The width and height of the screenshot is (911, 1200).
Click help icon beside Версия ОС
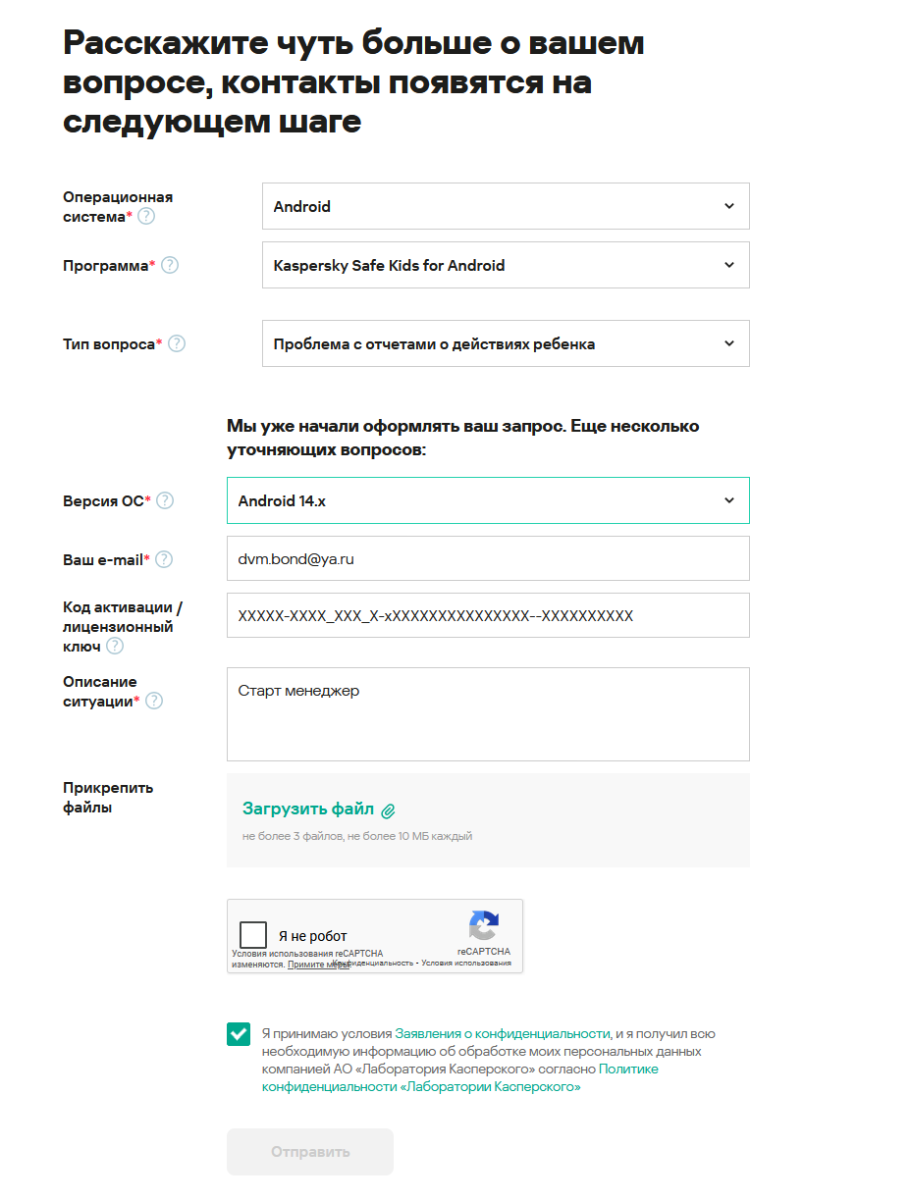click(x=165, y=501)
